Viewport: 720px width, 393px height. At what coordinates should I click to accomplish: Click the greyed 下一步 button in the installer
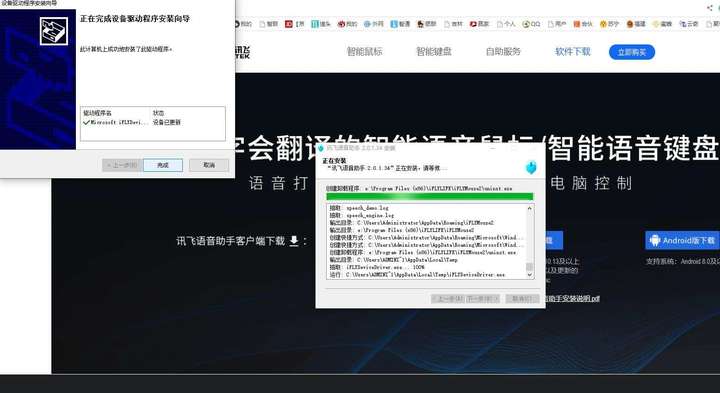[482, 299]
